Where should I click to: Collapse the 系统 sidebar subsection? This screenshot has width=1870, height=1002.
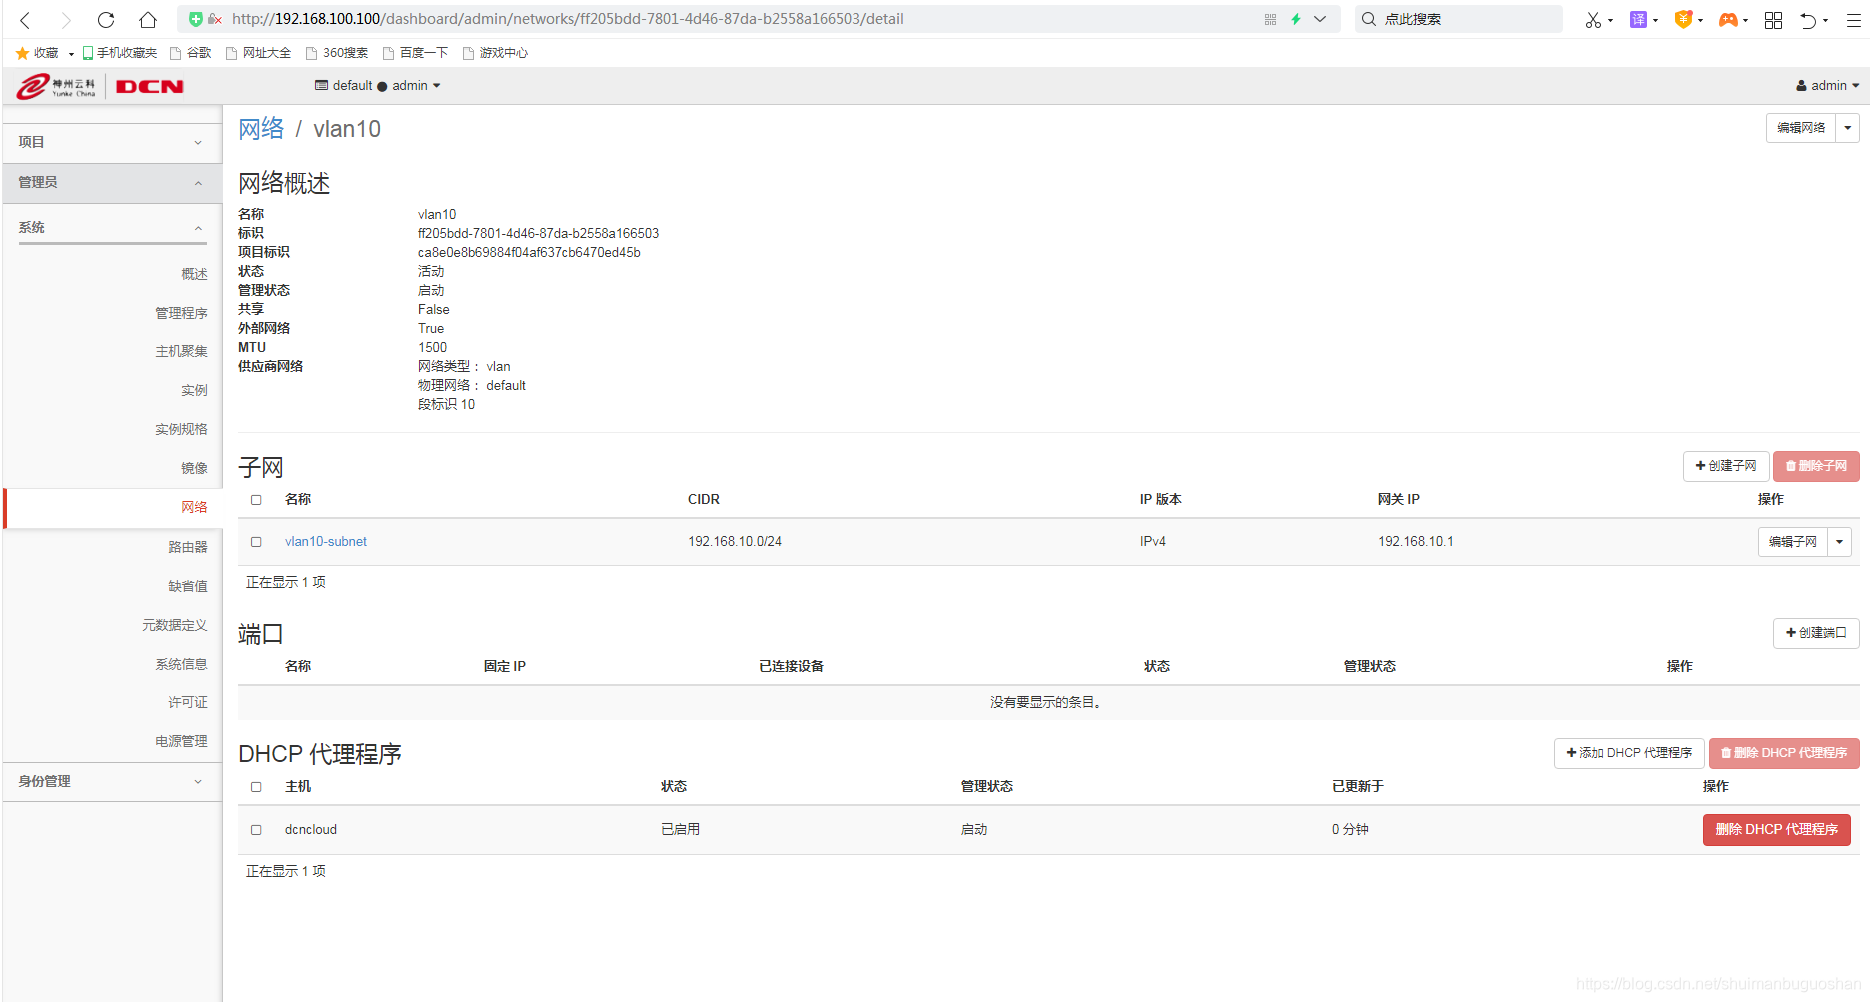(111, 228)
